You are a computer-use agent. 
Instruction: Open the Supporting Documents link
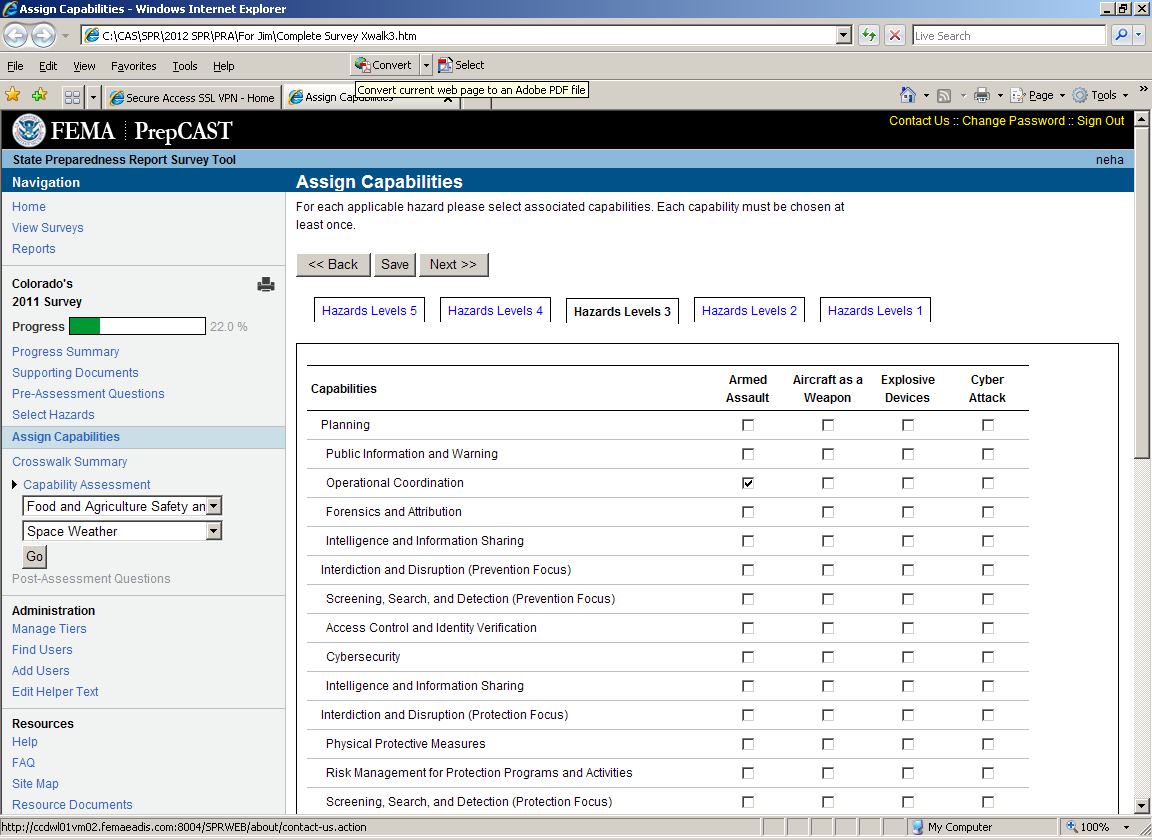click(75, 373)
